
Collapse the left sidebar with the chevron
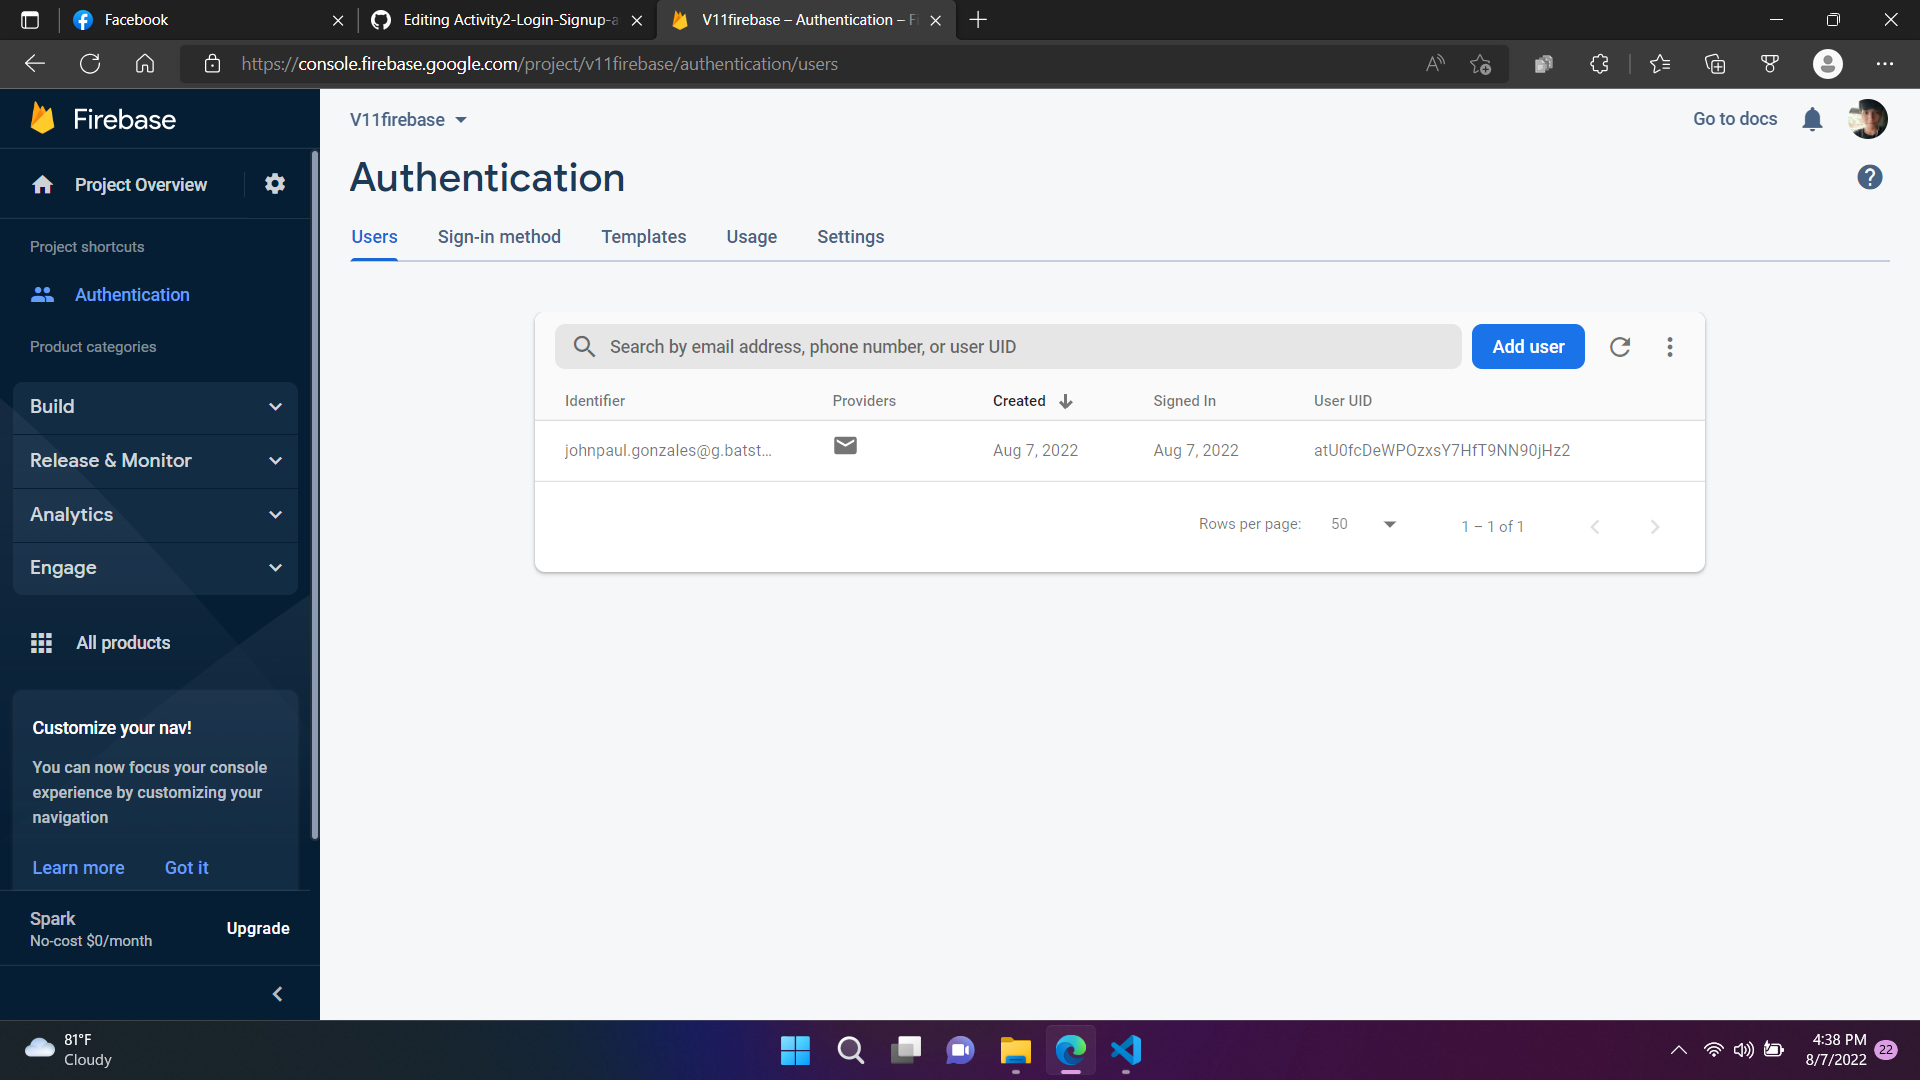(x=277, y=993)
